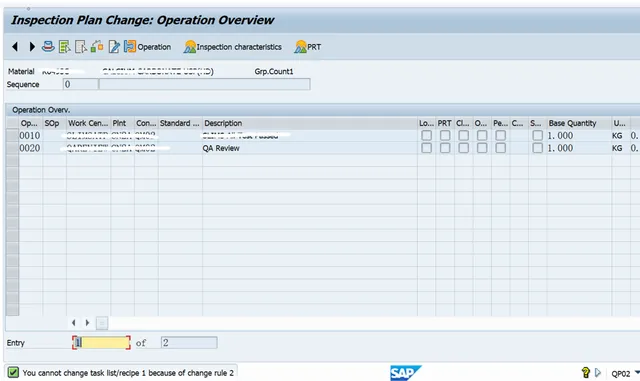Click the Operation Overv. section header
Viewport: 640px width, 381px height.
(41, 110)
